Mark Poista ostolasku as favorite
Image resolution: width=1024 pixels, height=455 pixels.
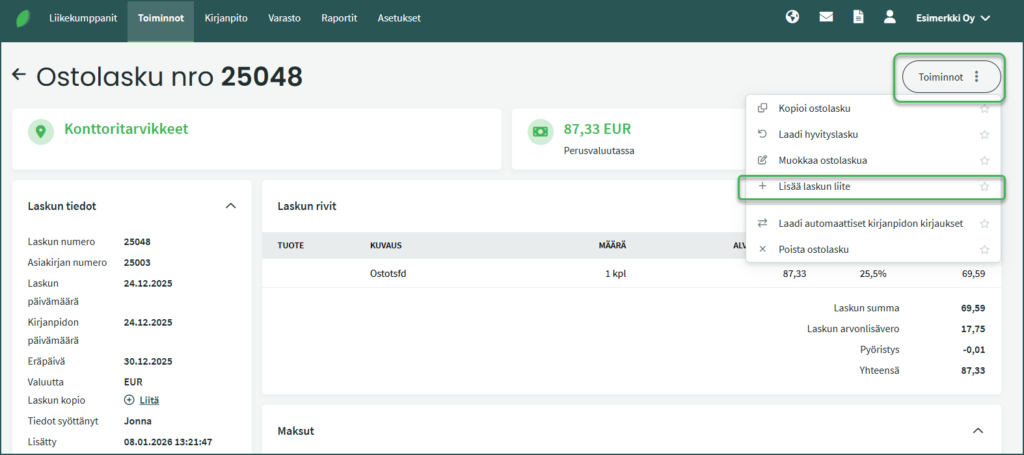click(x=984, y=250)
